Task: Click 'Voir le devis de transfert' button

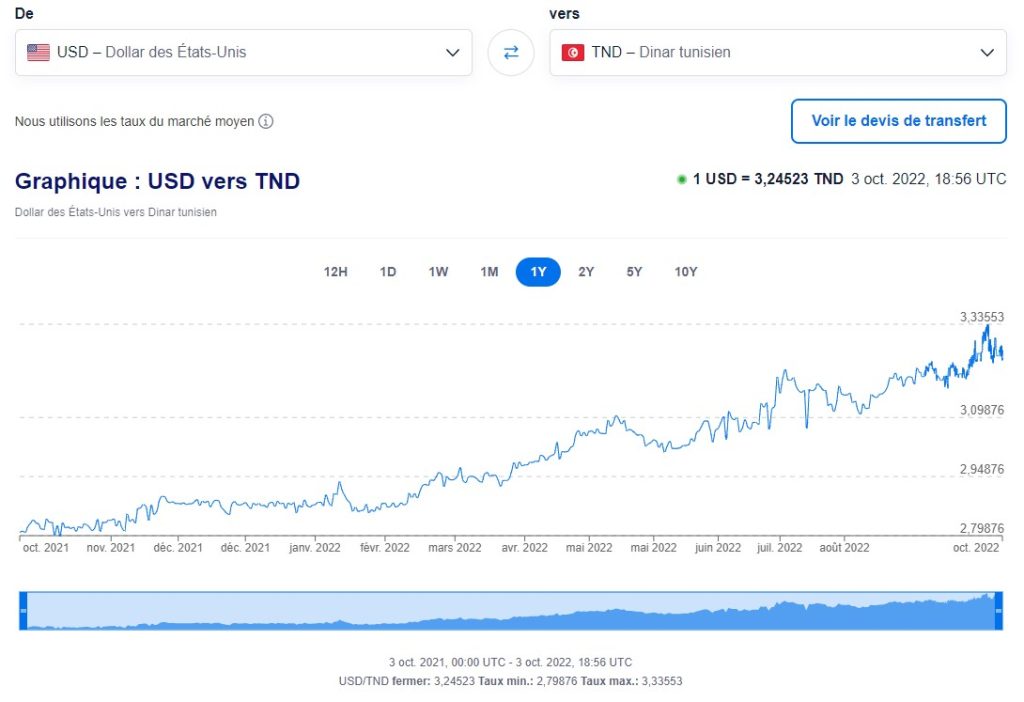Action: coord(898,121)
